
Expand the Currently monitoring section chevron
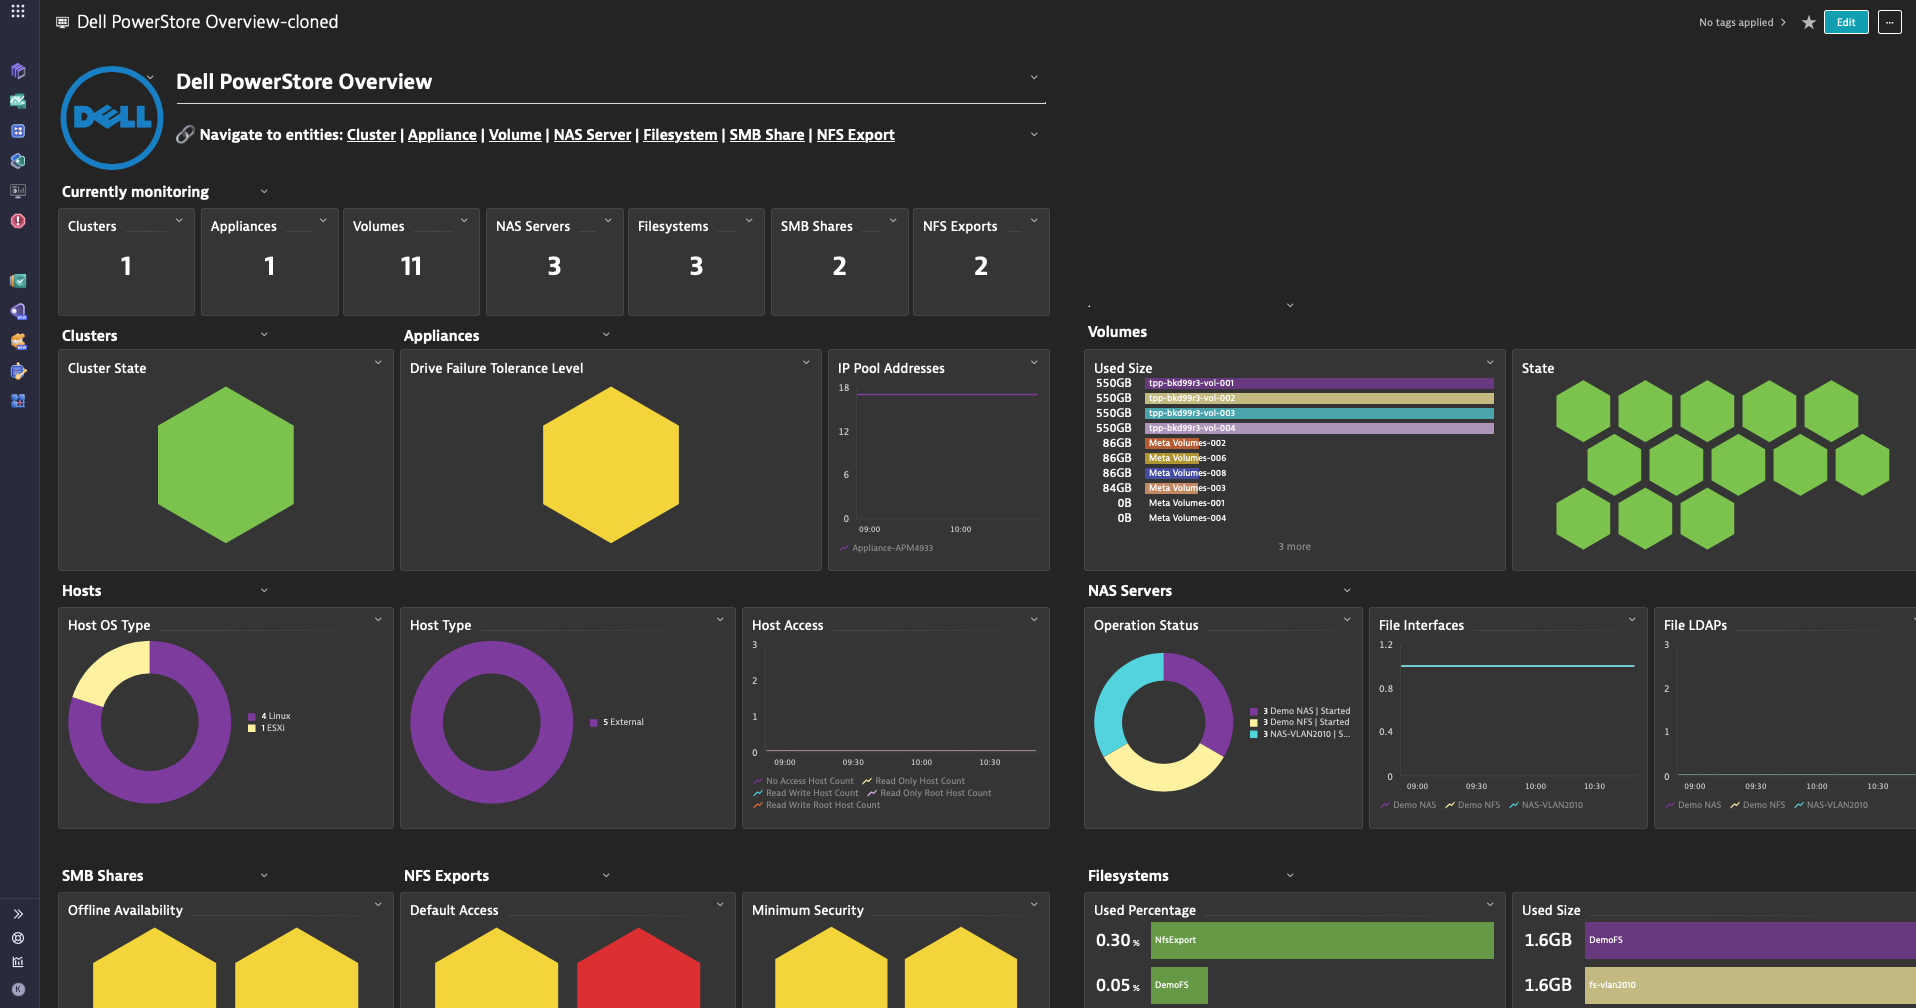point(264,191)
